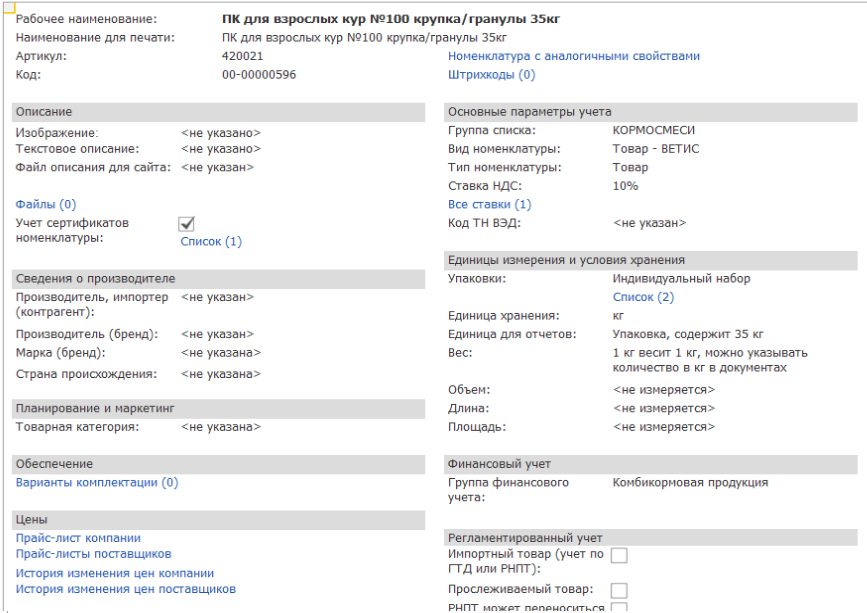Open Номенклатура с аналогичными свойствами link
The height and width of the screenshot is (613, 867).
click(x=573, y=56)
